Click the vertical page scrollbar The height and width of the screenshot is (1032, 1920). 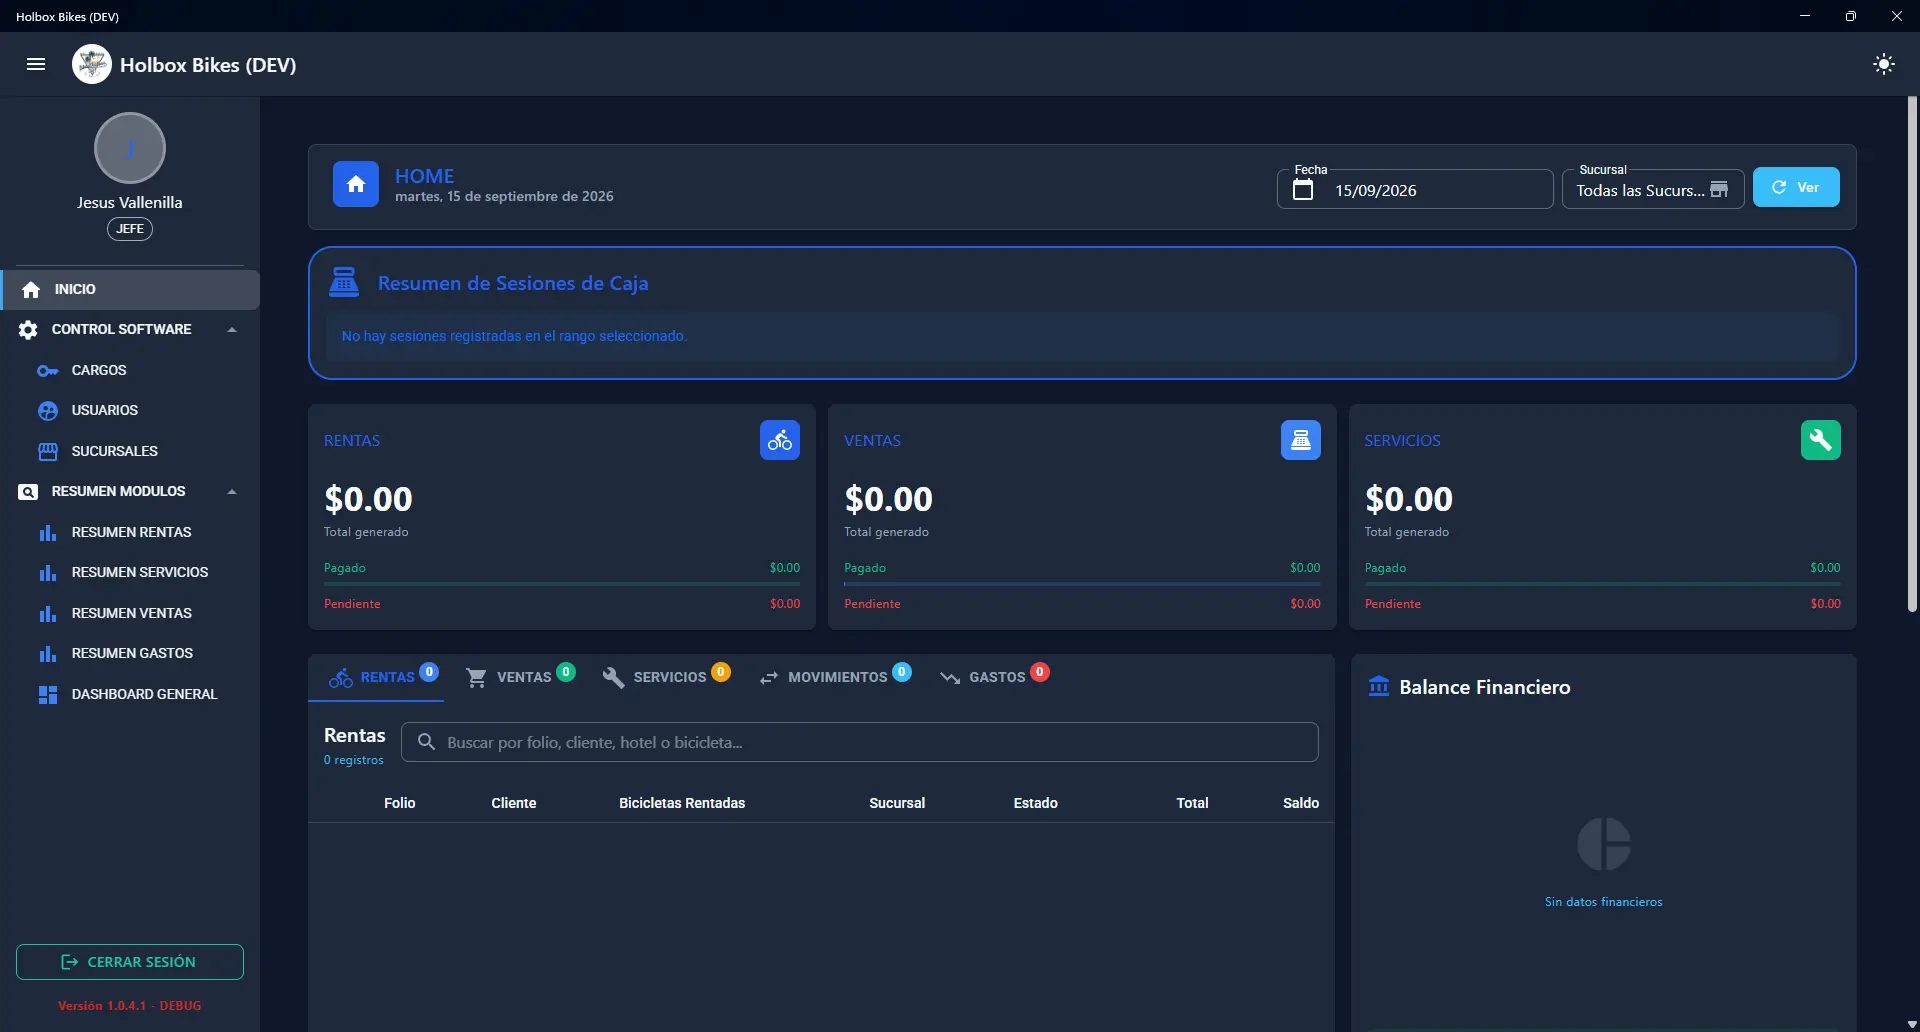tap(1912, 354)
